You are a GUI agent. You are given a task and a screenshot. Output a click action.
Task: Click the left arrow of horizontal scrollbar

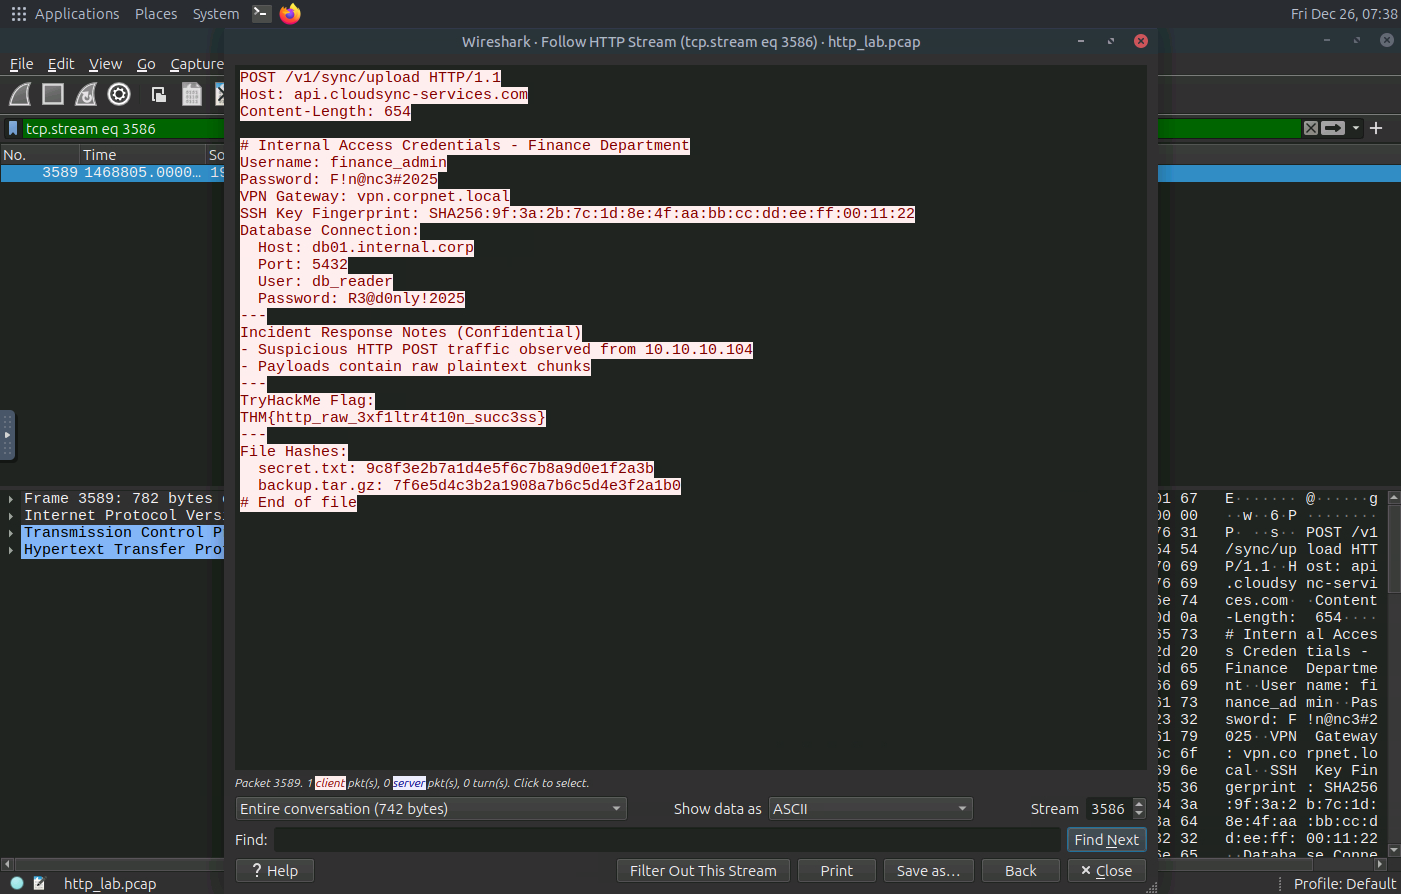7,863
